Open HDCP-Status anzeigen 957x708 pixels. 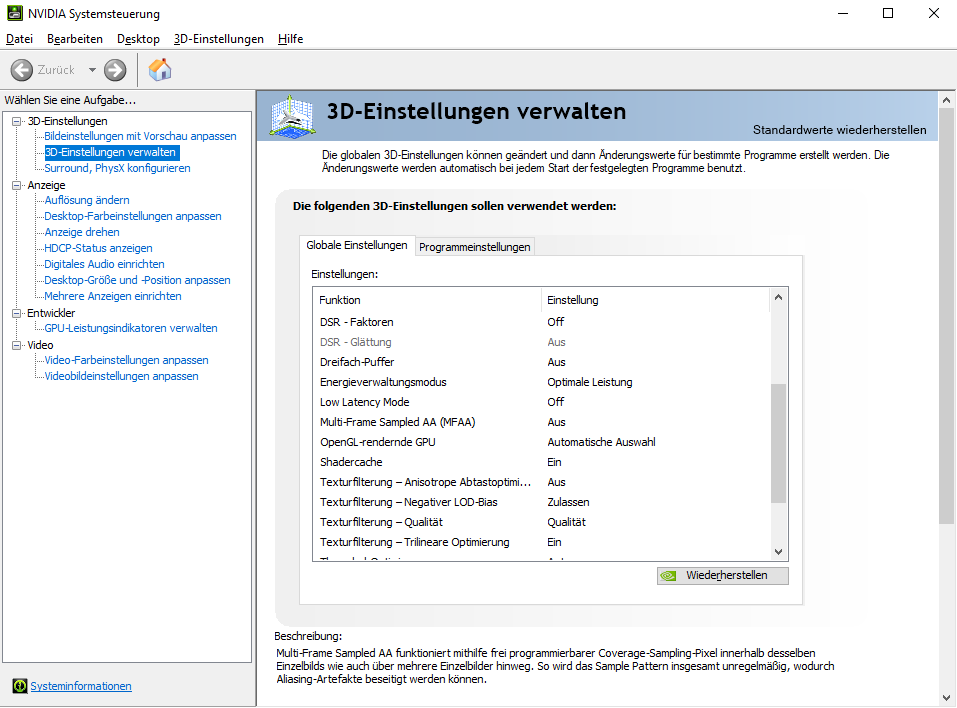click(98, 248)
